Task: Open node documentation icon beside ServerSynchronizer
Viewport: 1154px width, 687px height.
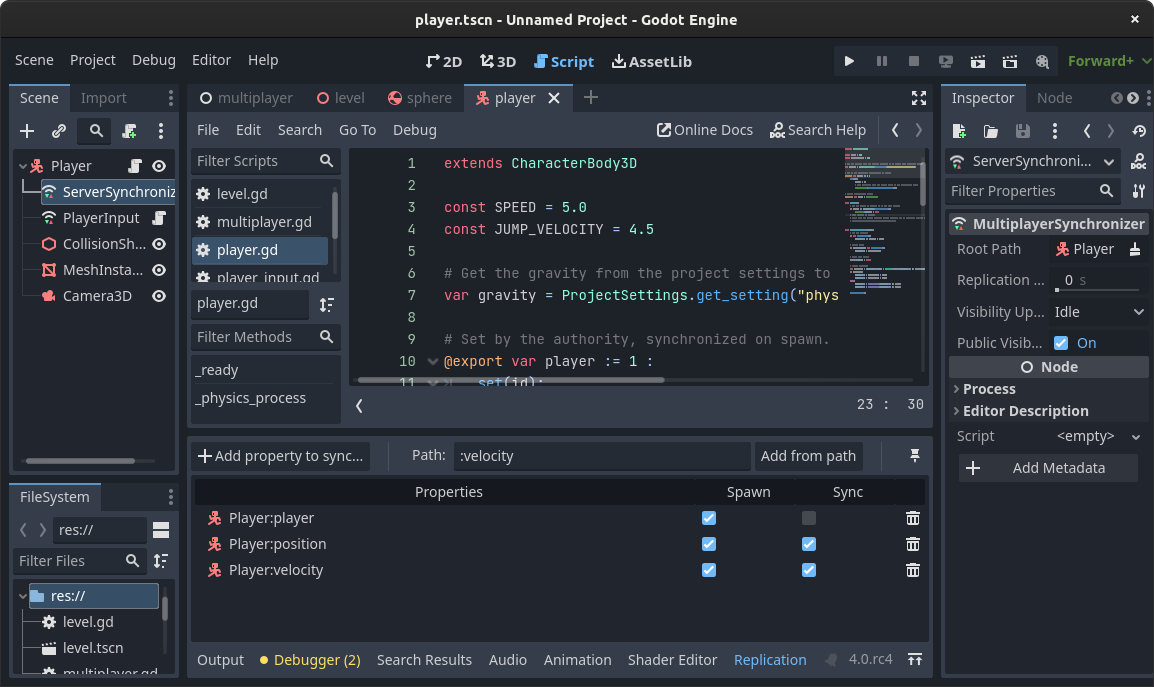Action: (x=1139, y=161)
